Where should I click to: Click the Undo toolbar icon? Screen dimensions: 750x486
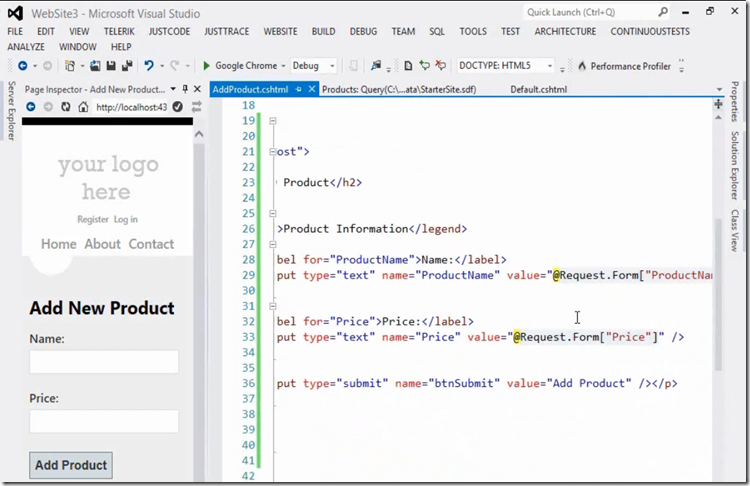149,66
